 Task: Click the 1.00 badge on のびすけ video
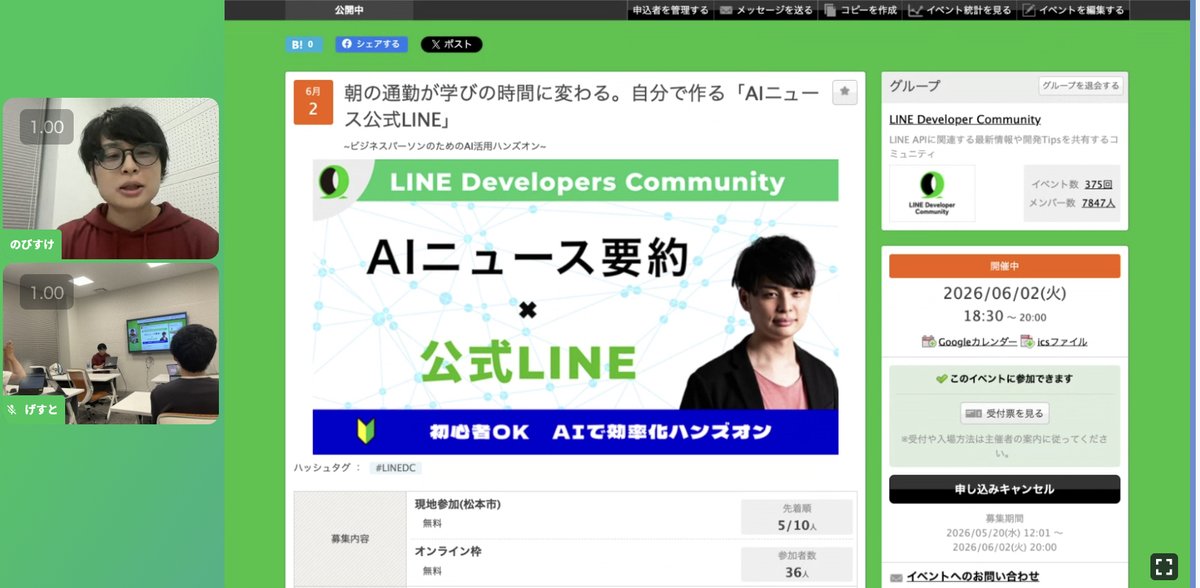(47, 127)
